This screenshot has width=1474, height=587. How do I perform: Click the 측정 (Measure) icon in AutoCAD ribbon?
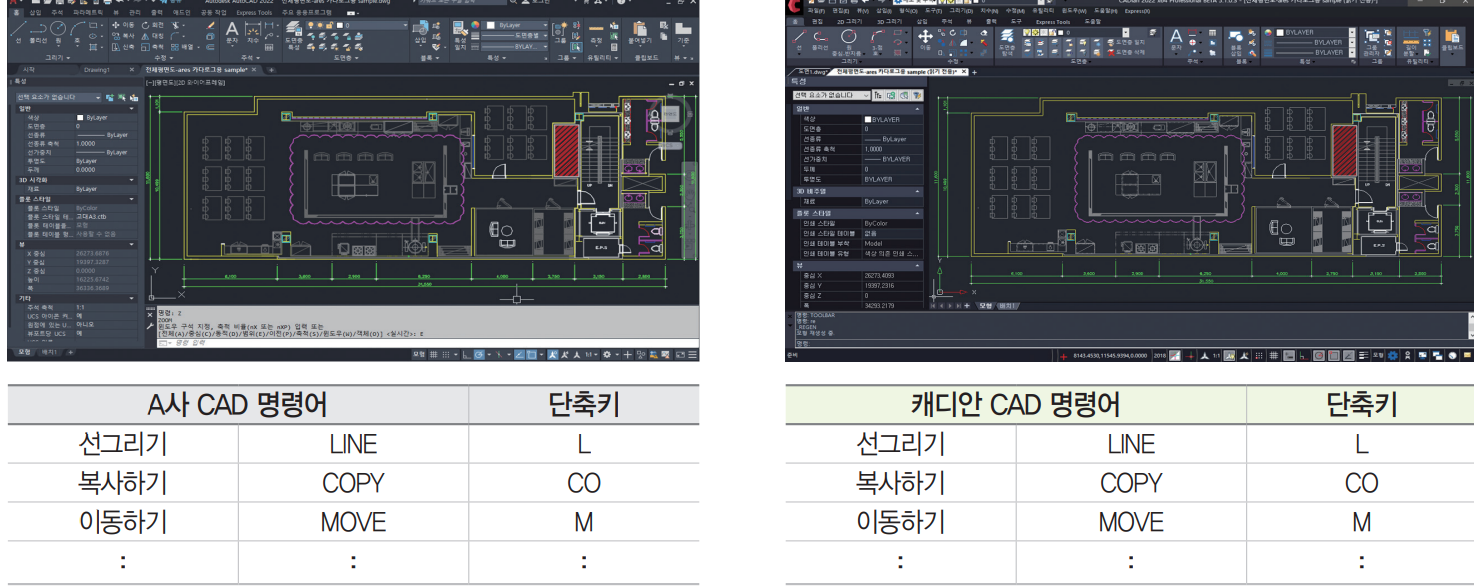click(596, 33)
